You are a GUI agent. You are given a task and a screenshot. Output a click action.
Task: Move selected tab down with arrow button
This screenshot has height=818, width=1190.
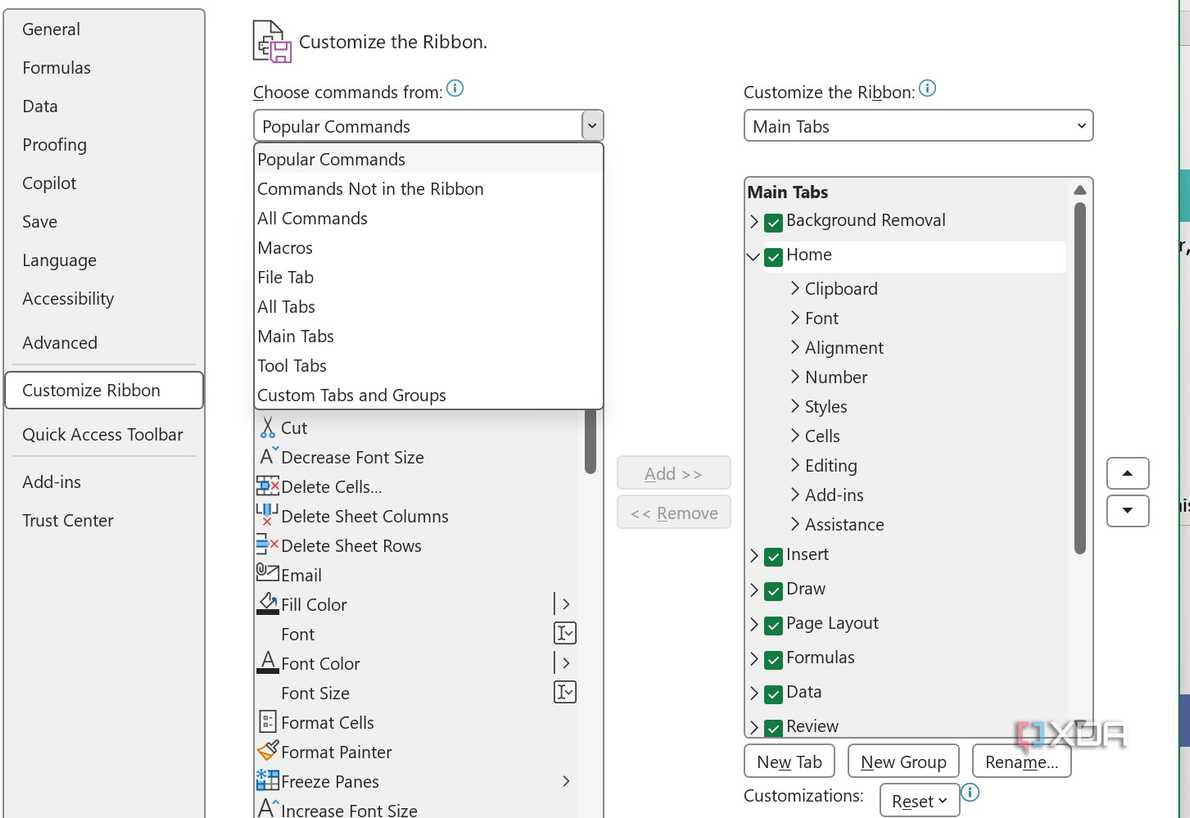click(x=1128, y=511)
